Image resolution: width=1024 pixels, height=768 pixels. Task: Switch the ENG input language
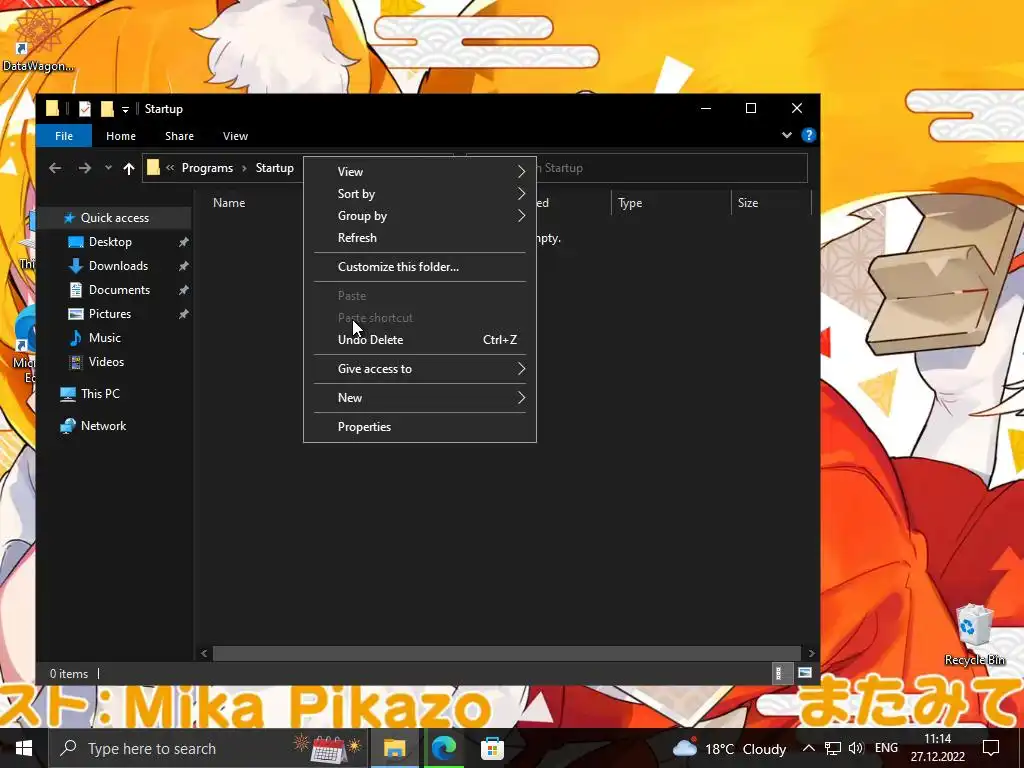886,748
